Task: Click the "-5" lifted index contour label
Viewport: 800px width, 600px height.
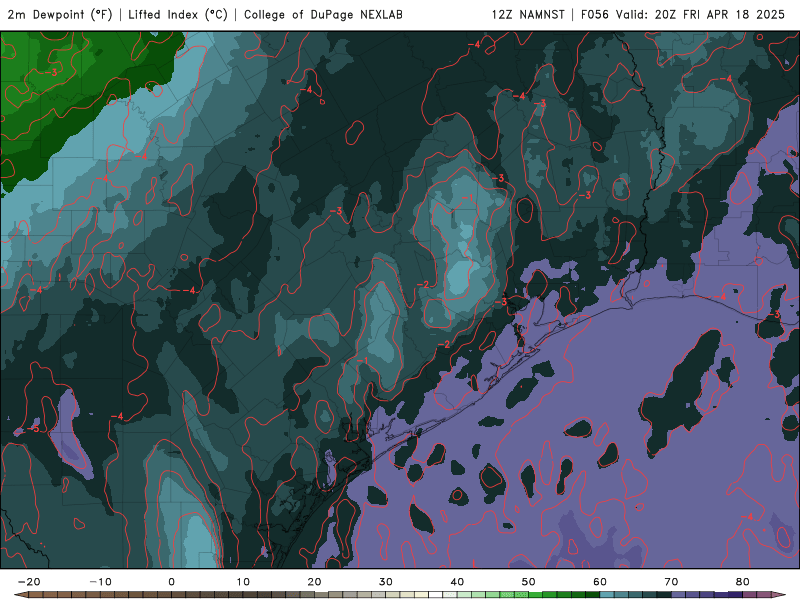Action: tap(34, 429)
